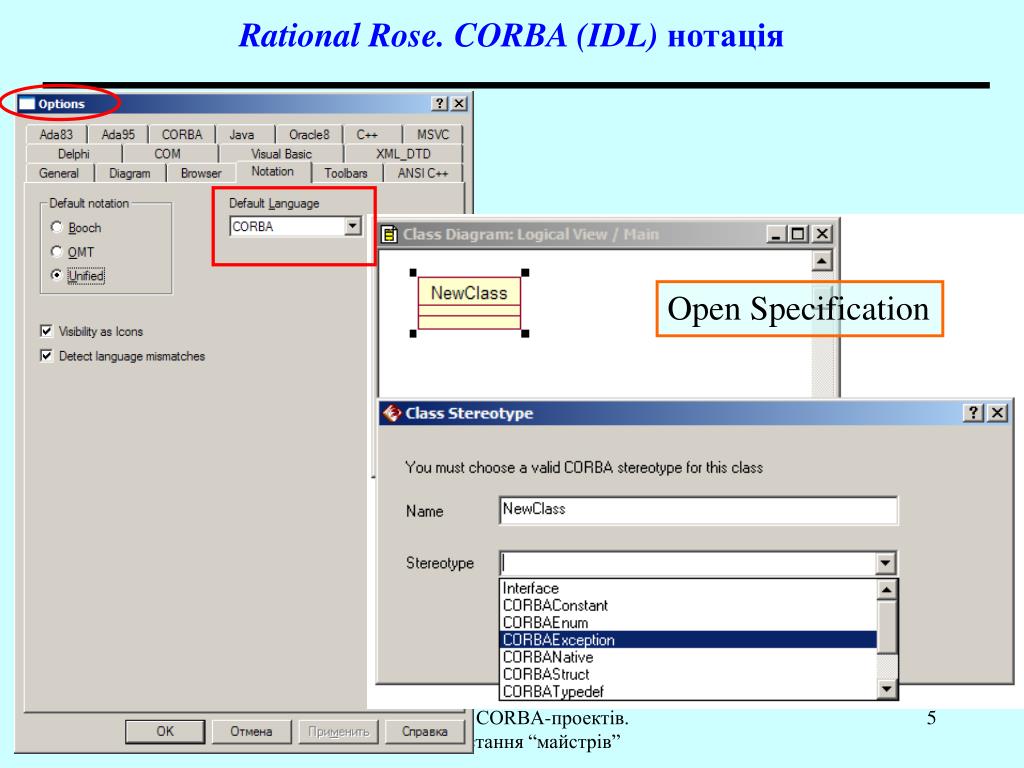Switch to the General tab
Screen dimensions: 1024x768
pos(59,174)
